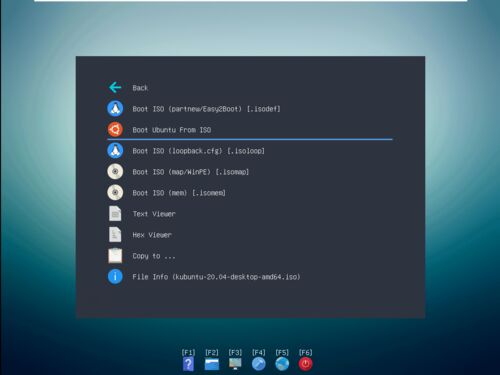
Task: Click the penguin icon beside loopback.cfg entry
Action: [115, 151]
